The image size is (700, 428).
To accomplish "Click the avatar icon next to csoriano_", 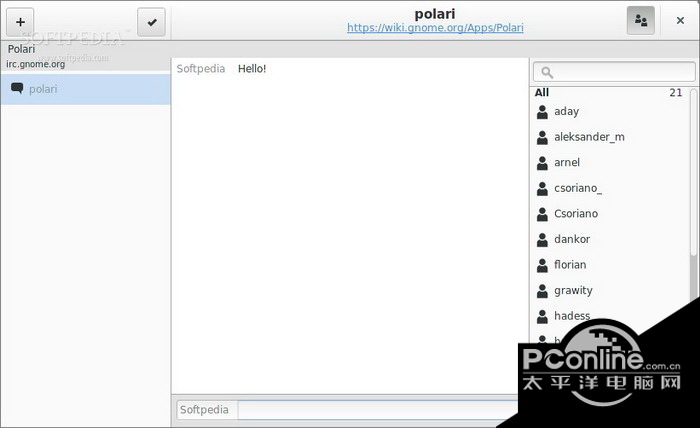I will point(542,188).
